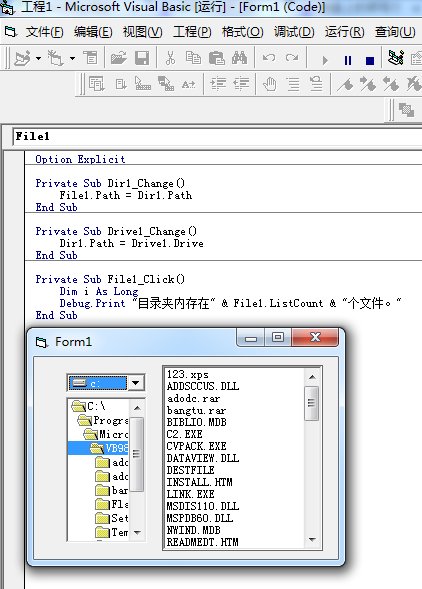Select file CVPACK.EXE
Viewport: 422px width, 589px height.
[x=197, y=446]
